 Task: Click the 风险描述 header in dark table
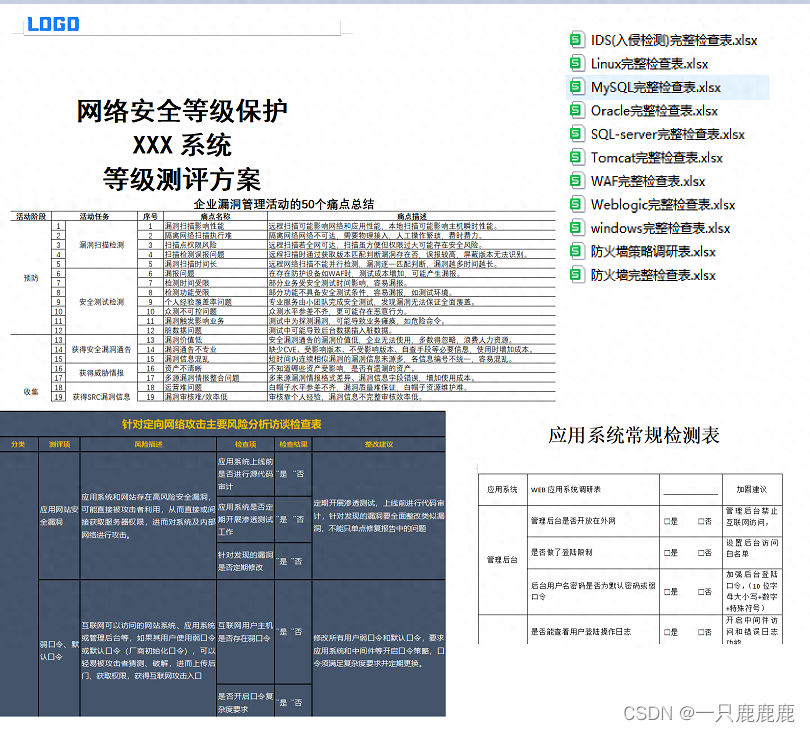coord(148,444)
